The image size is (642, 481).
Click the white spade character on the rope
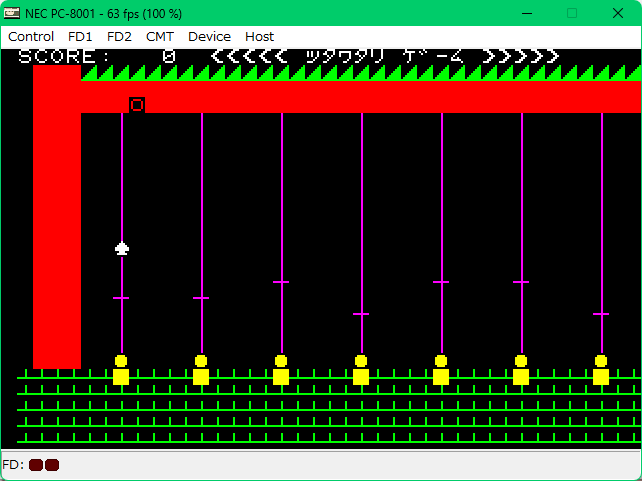pyautogui.click(x=122, y=248)
